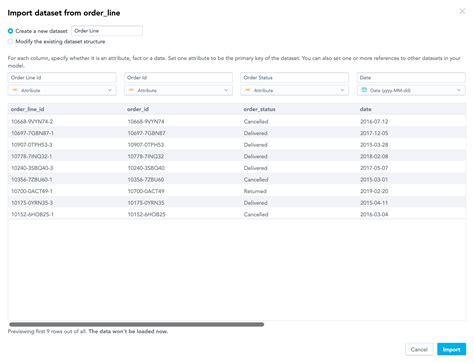Select Modify the existing dataset structure option
Image resolution: width=474 pixels, height=363 pixels.
[x=10, y=42]
